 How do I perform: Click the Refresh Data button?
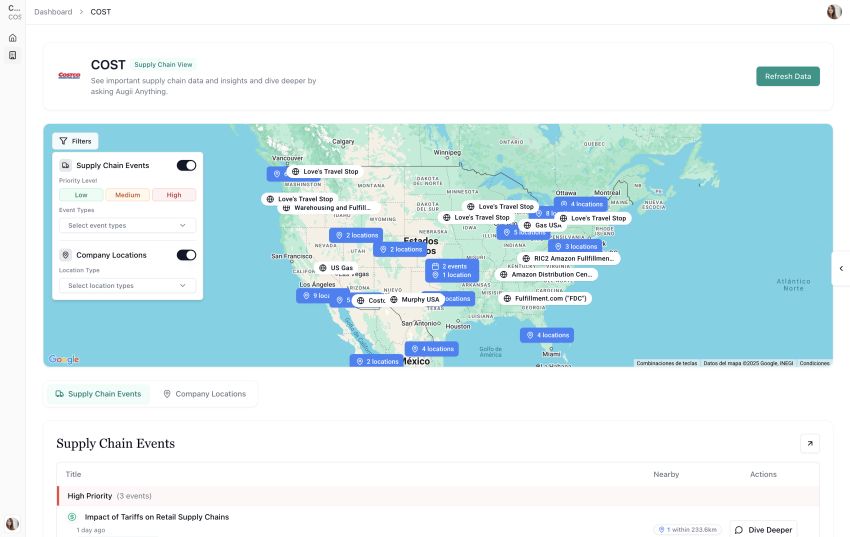point(788,76)
